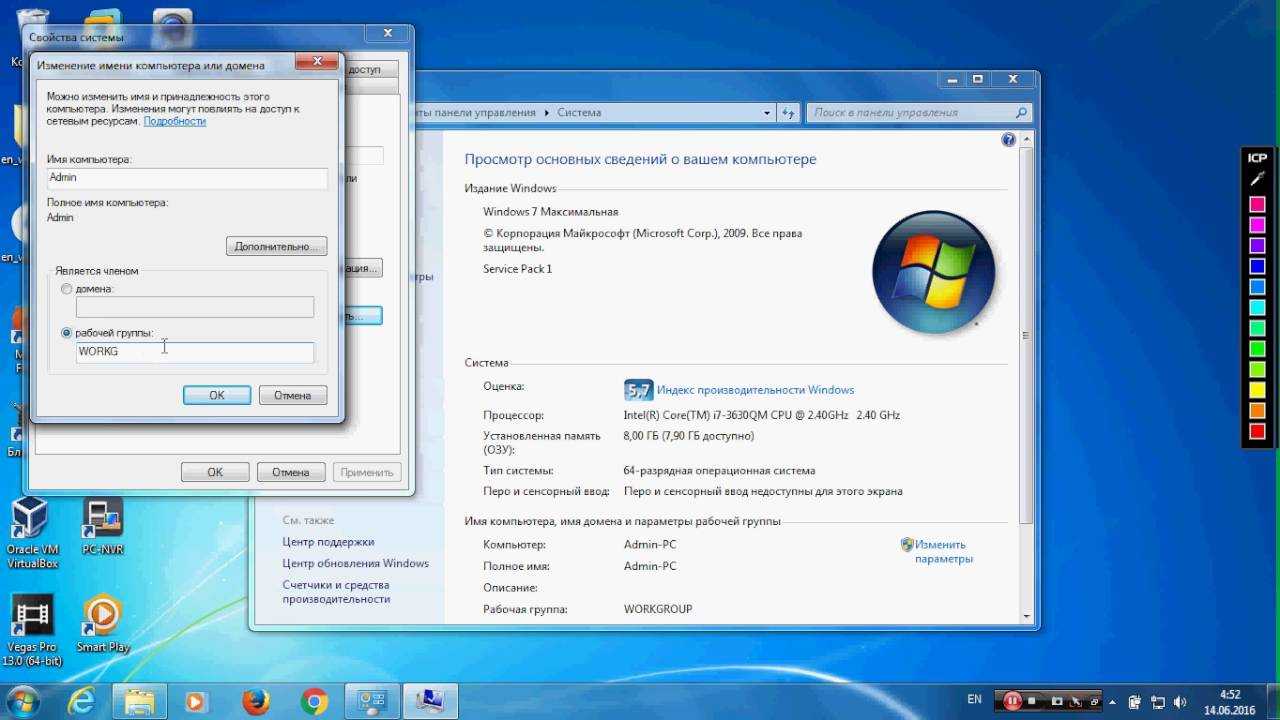Click the 'Имя компьютера' field containing Admin
This screenshot has height=720, width=1280.
[x=188, y=178]
